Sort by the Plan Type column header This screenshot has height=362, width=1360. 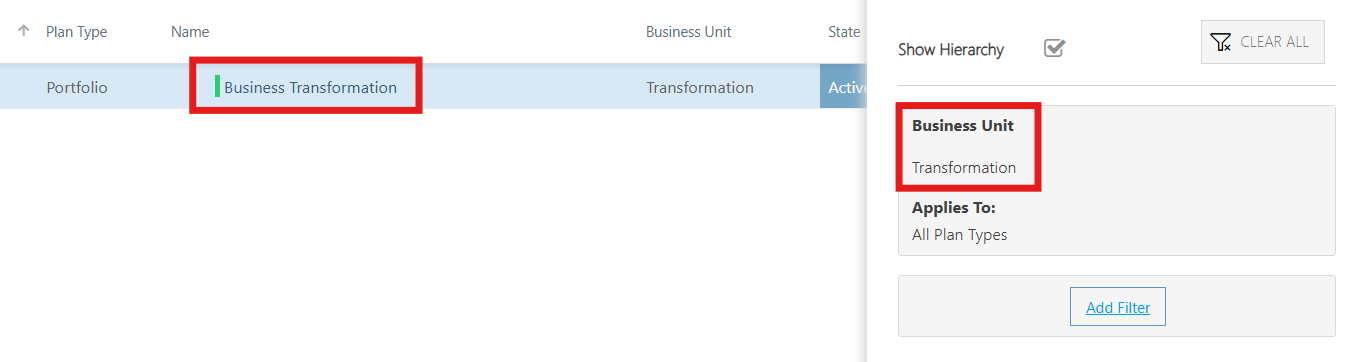(77, 32)
